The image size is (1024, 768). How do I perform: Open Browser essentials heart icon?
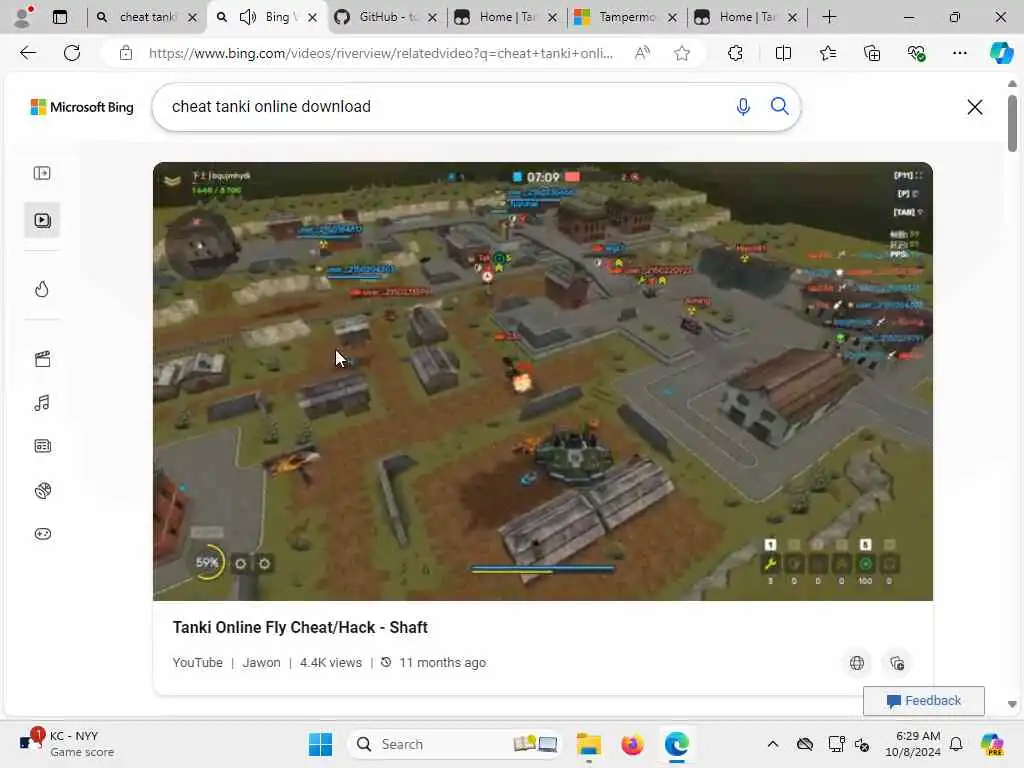[916, 53]
